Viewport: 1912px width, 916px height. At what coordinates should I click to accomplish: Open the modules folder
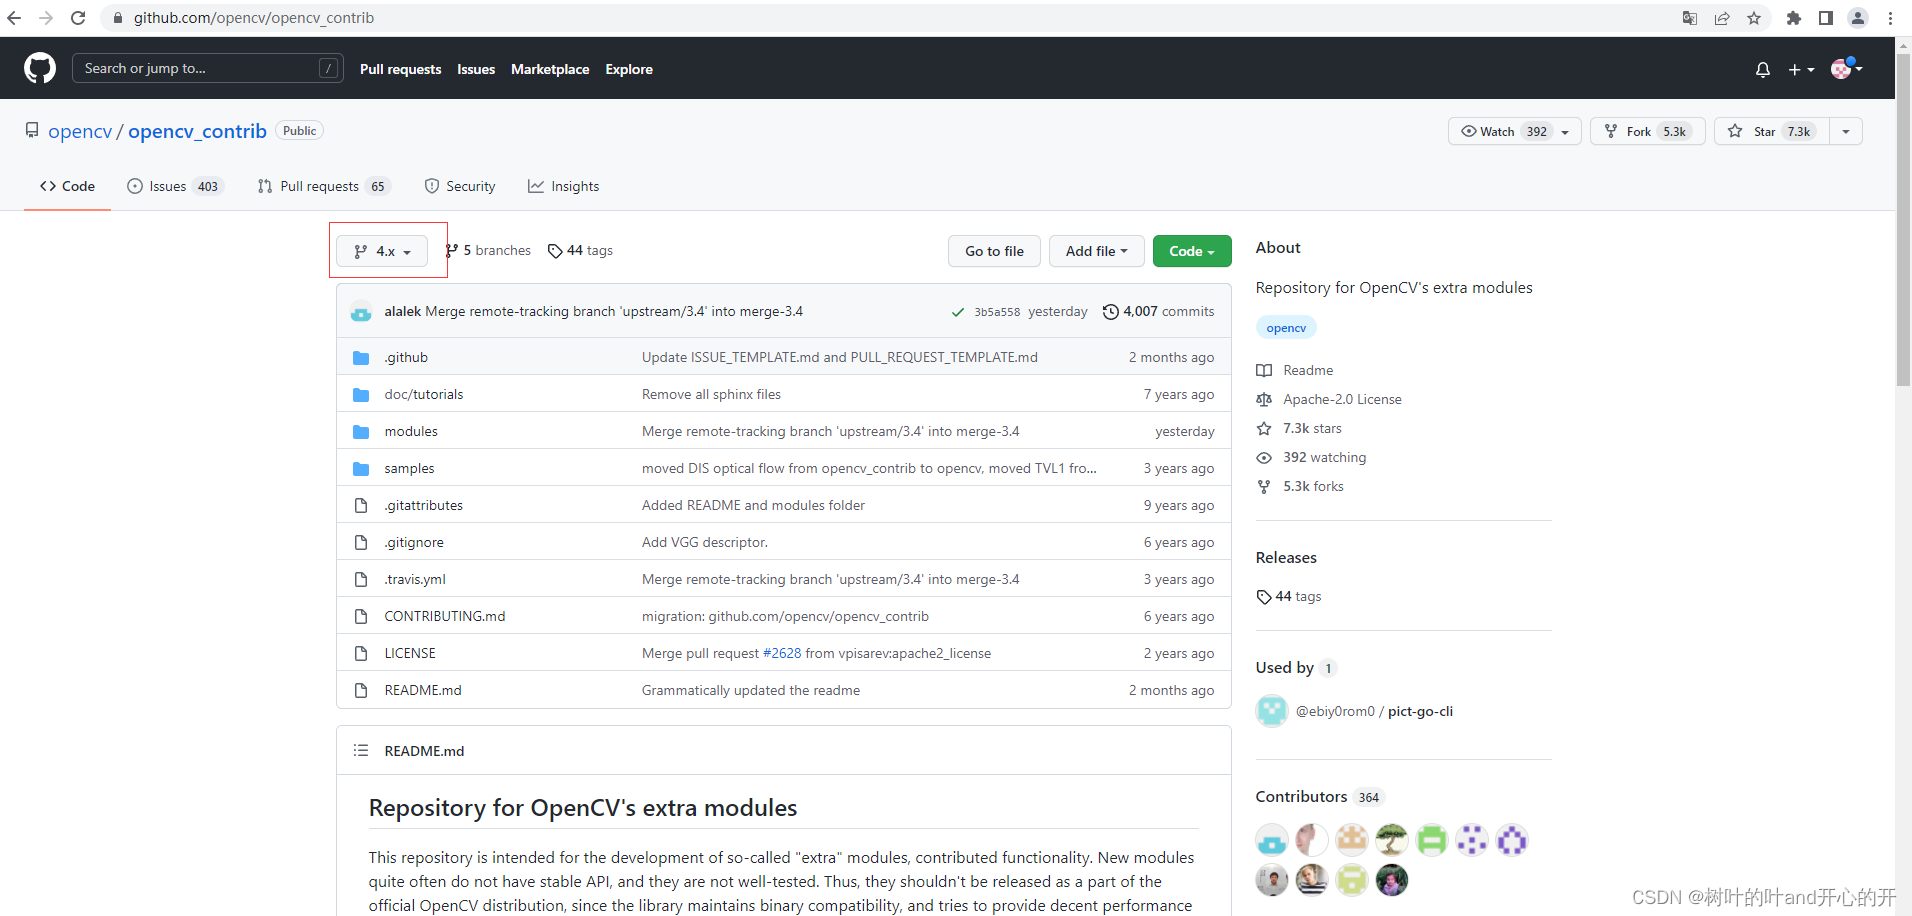[411, 431]
